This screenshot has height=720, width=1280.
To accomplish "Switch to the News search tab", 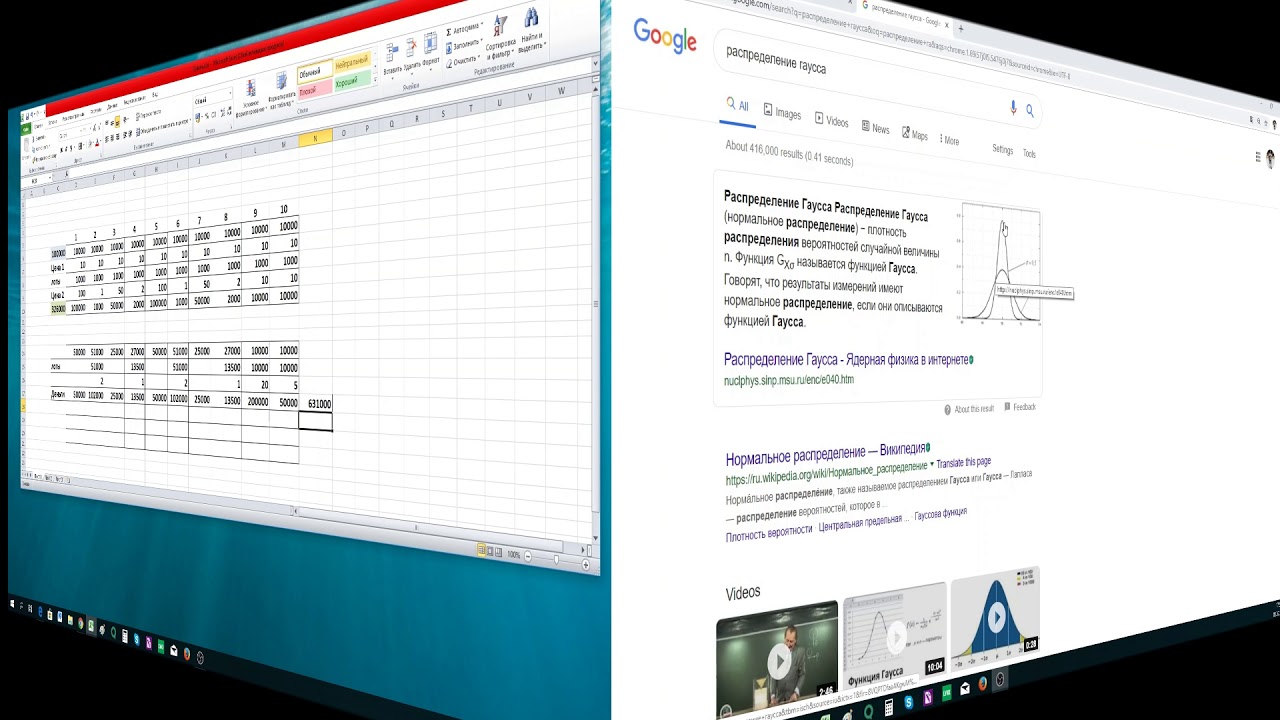I will (875, 128).
